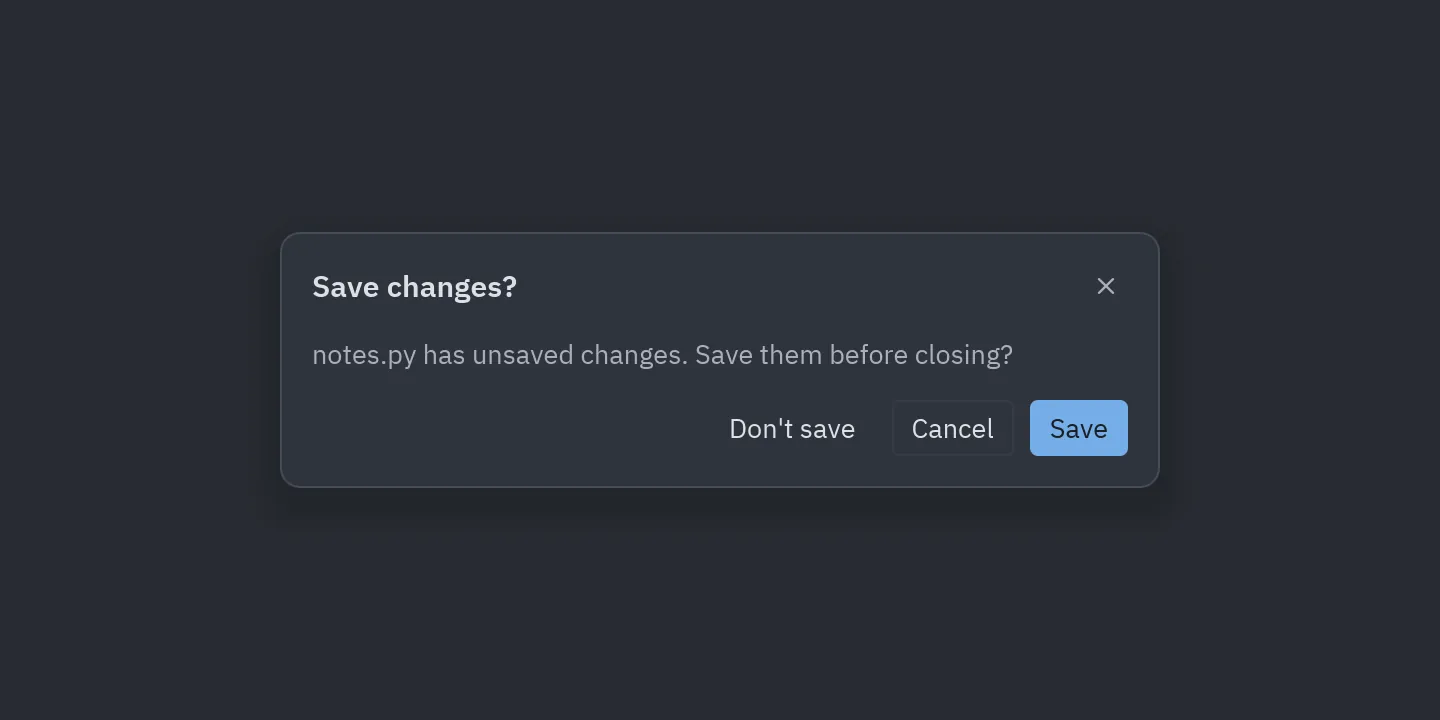The width and height of the screenshot is (1440, 720).
Task: Pick the middle Cancel option in the dialog footer
Action: pyautogui.click(x=953, y=428)
